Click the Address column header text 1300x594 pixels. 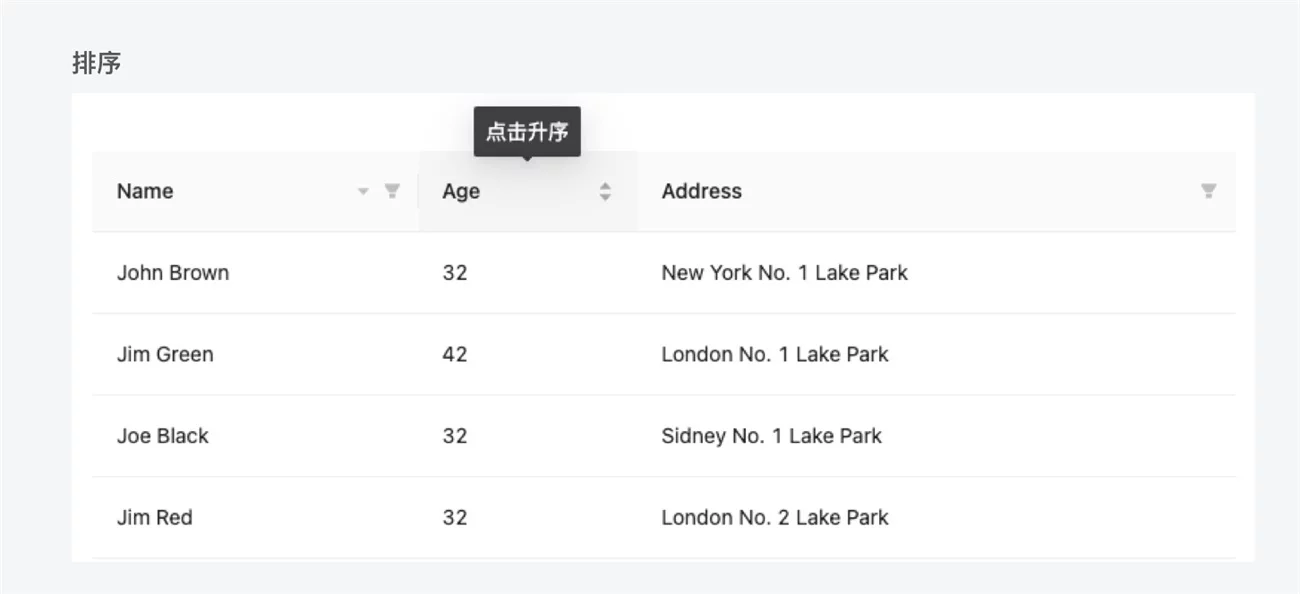(x=701, y=191)
